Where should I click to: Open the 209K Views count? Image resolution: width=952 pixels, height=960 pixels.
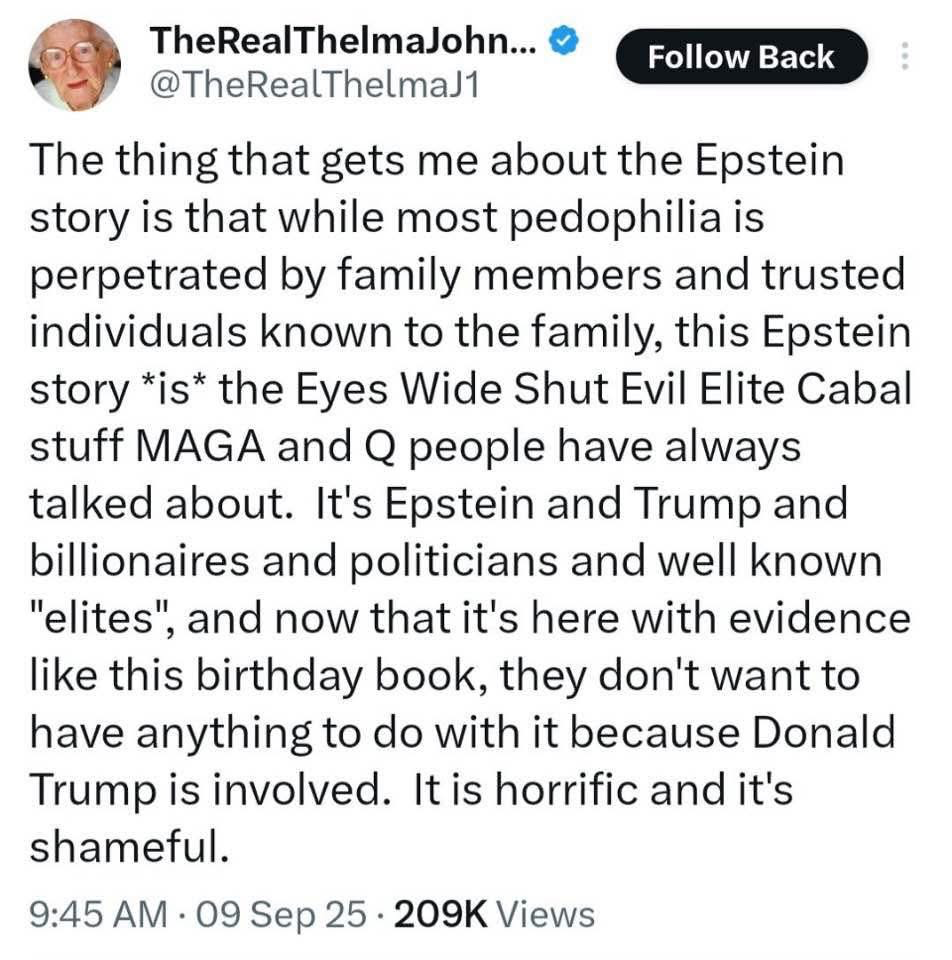click(x=495, y=914)
